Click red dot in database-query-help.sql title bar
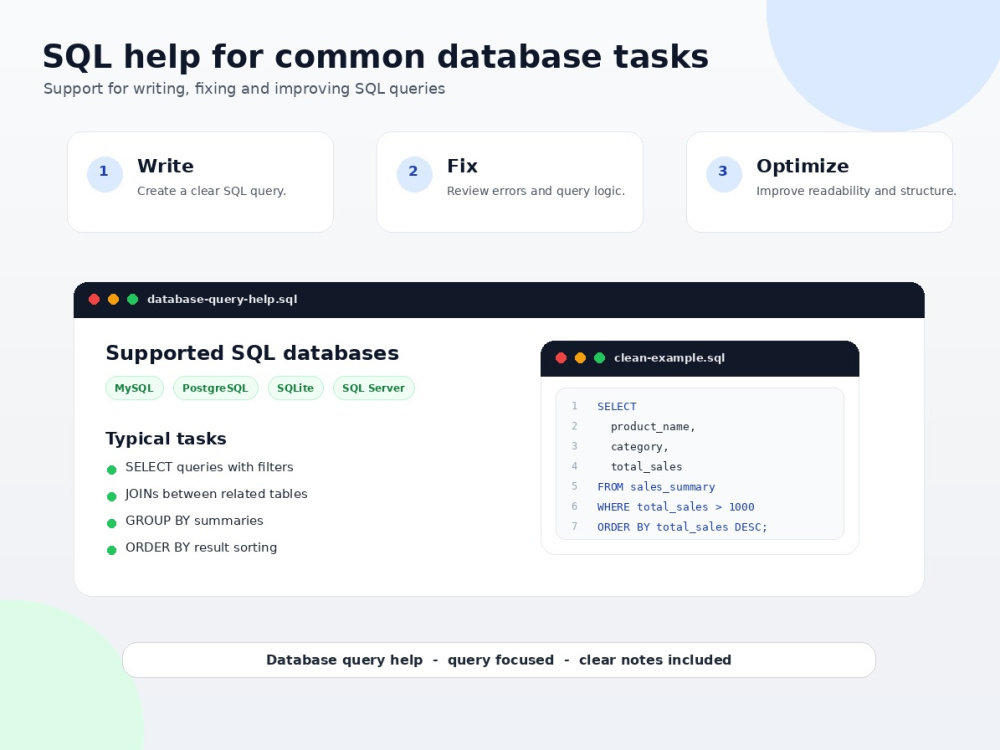This screenshot has width=1000, height=750. click(94, 299)
